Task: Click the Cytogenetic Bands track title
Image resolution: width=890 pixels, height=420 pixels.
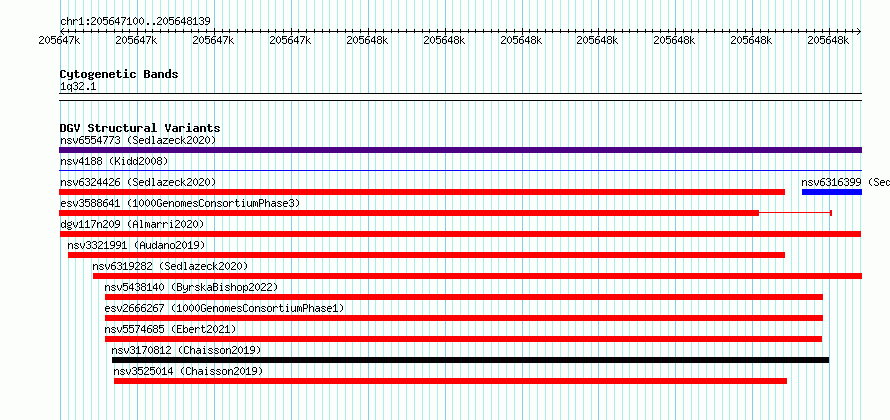Action: pos(119,74)
